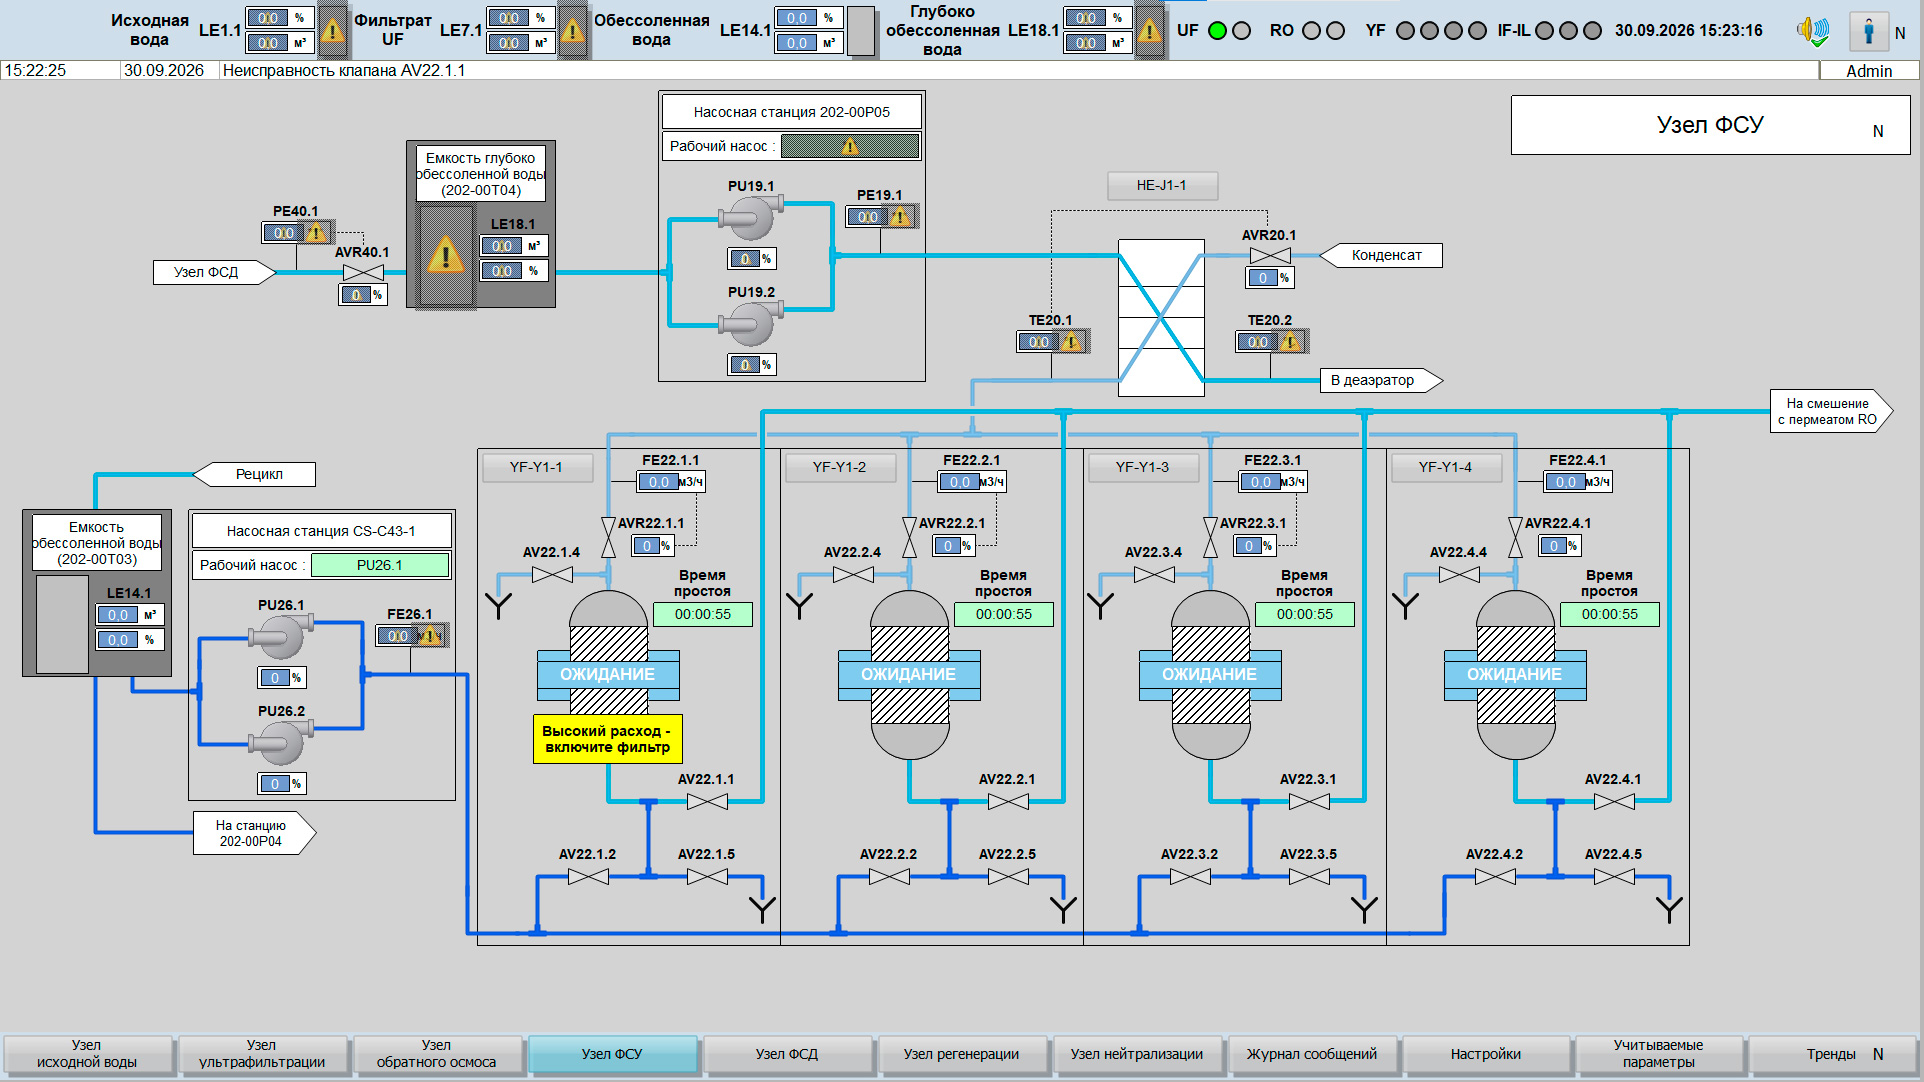Click the green UF status indicator
This screenshot has height=1082, width=1924.
(x=1217, y=30)
